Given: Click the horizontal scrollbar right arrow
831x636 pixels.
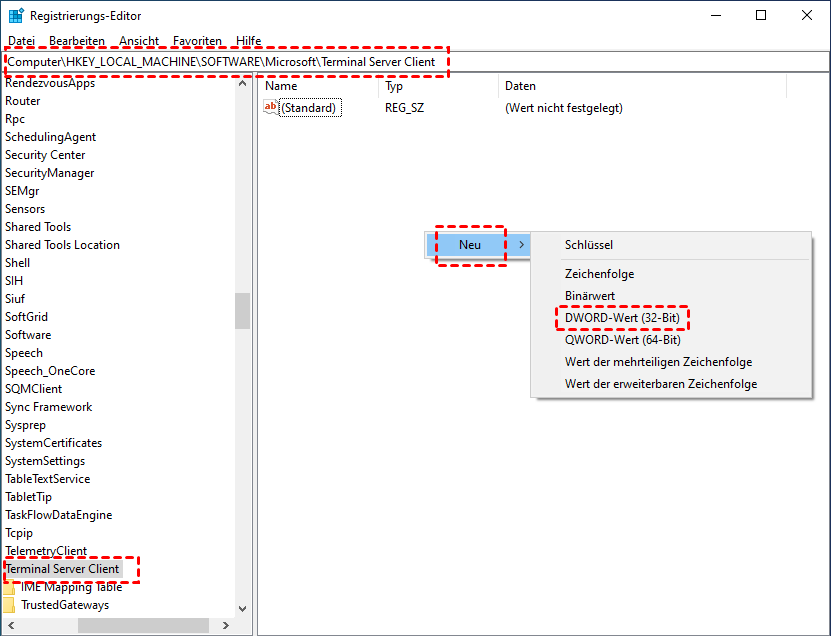Looking at the screenshot, I should [x=226, y=625].
